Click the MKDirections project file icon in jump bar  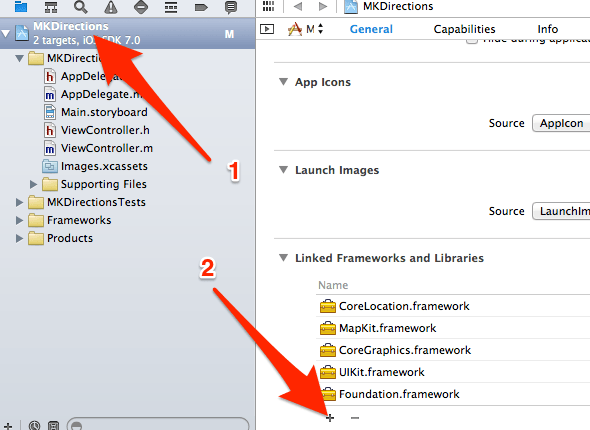[x=351, y=6]
